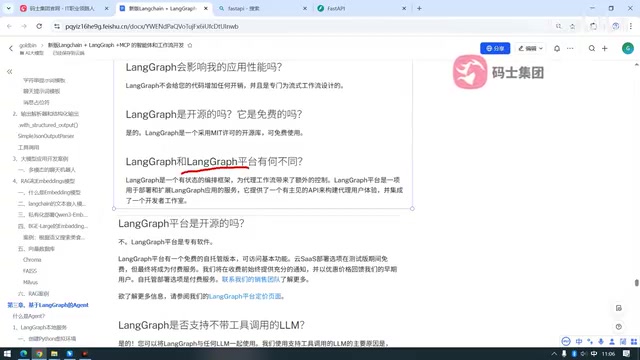The width and height of the screenshot is (640, 360).
Task: Close the fastapi search tab
Action: (x=304, y=8)
